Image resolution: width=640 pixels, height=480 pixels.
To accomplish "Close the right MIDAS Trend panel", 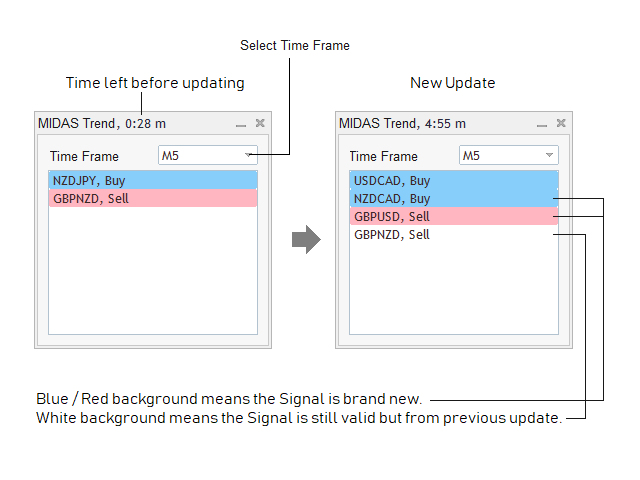I will (x=561, y=123).
